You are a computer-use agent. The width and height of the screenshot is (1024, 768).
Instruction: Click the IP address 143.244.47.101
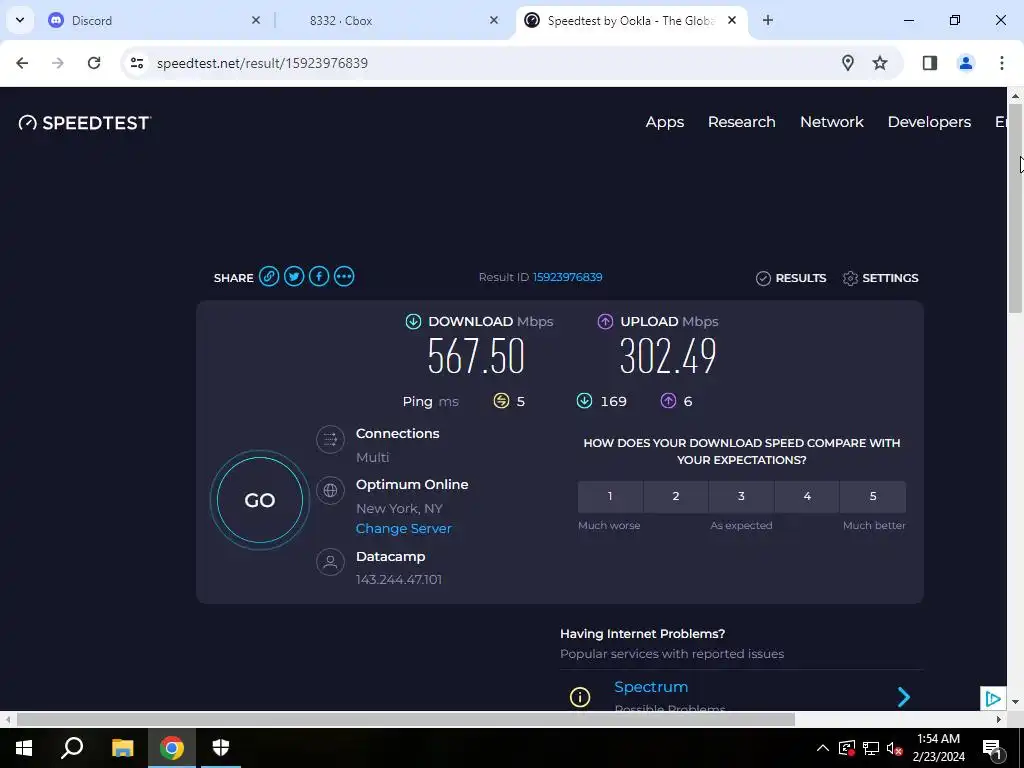[399, 579]
